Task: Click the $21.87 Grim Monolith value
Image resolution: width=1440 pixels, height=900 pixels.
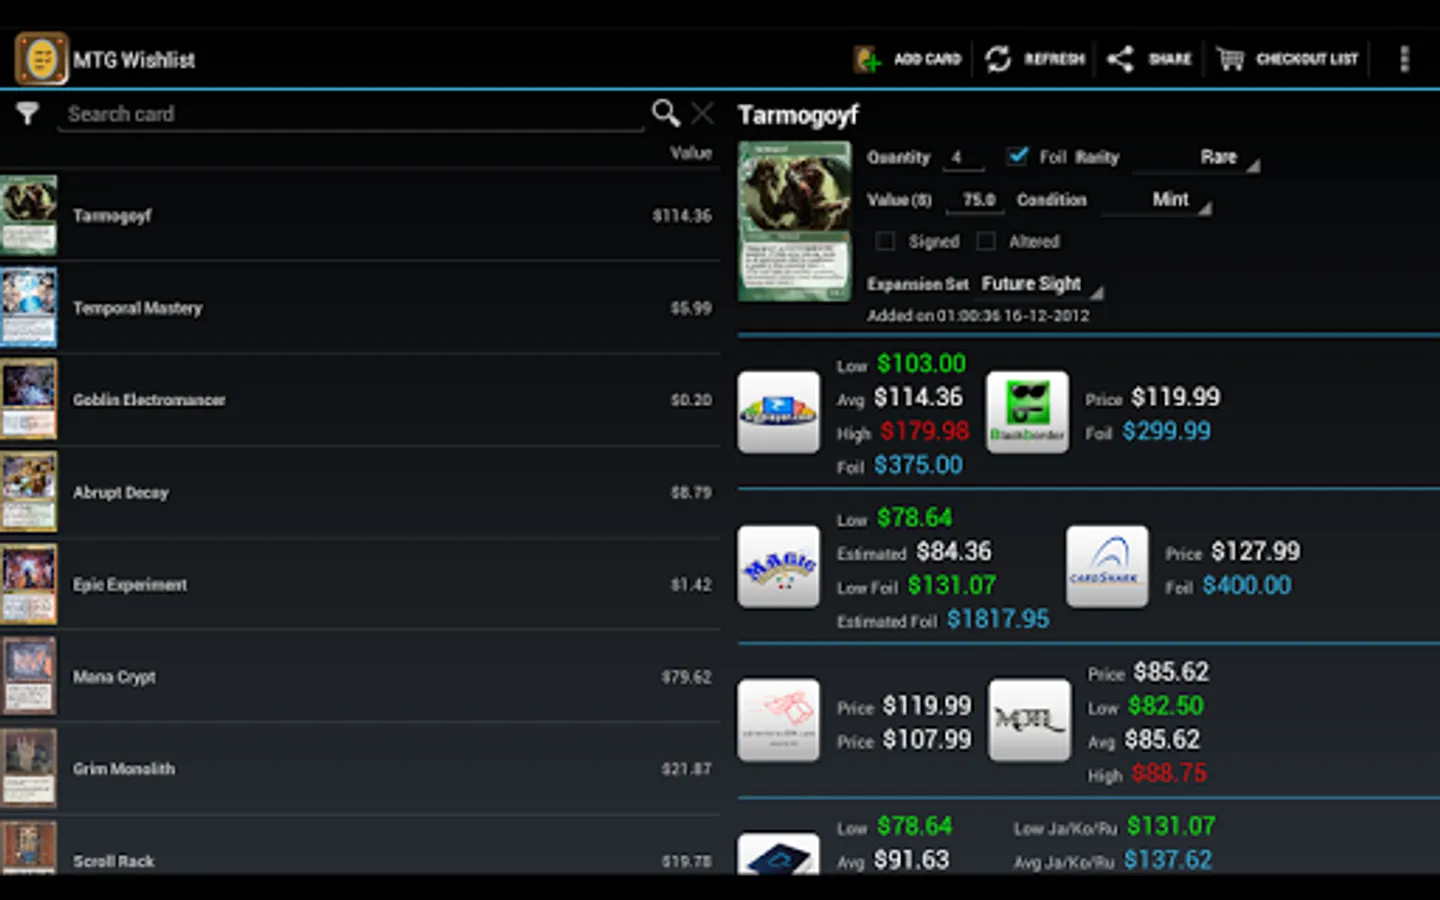Action: (x=686, y=769)
